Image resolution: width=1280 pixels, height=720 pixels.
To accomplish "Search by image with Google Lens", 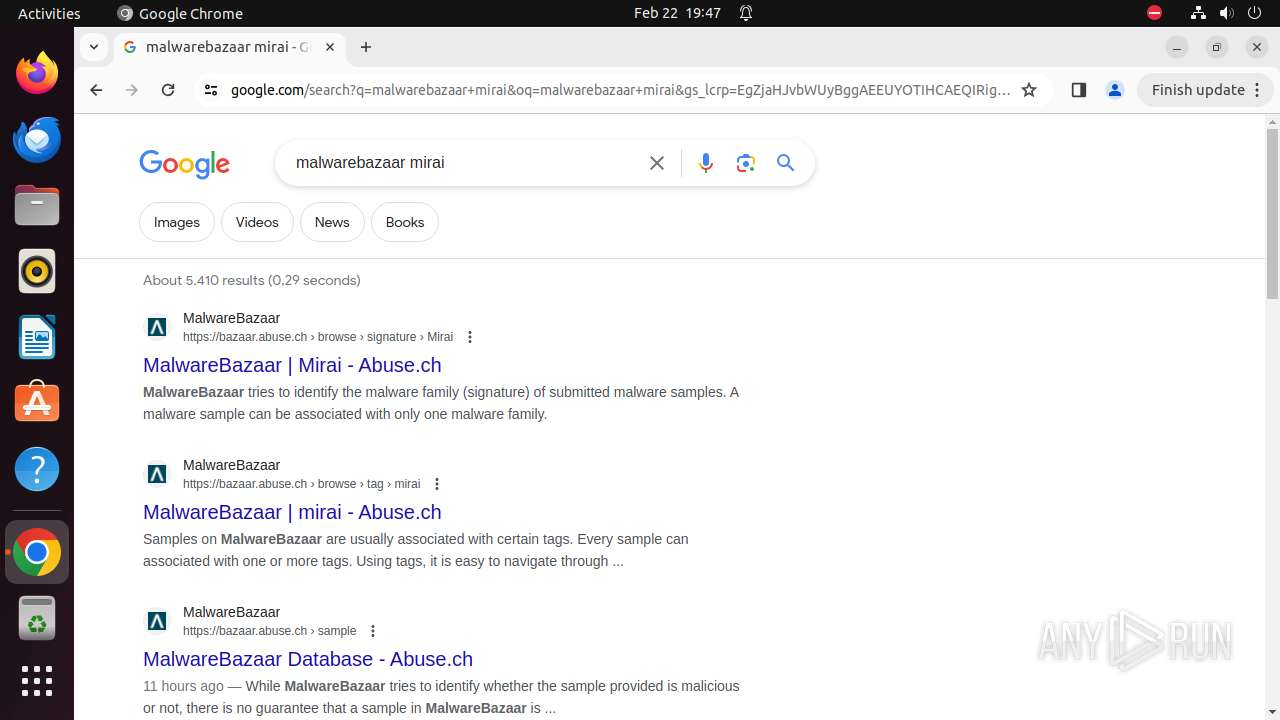I will pyautogui.click(x=746, y=163).
